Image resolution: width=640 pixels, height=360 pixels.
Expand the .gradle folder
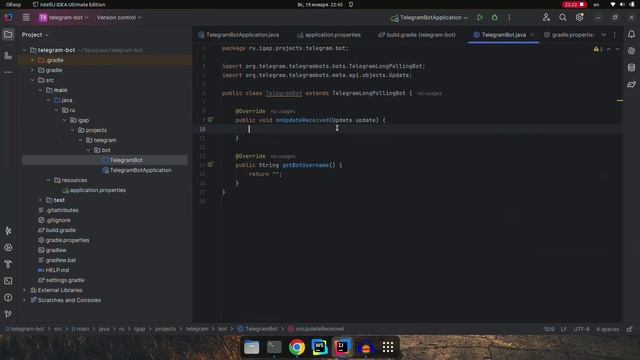[32, 60]
